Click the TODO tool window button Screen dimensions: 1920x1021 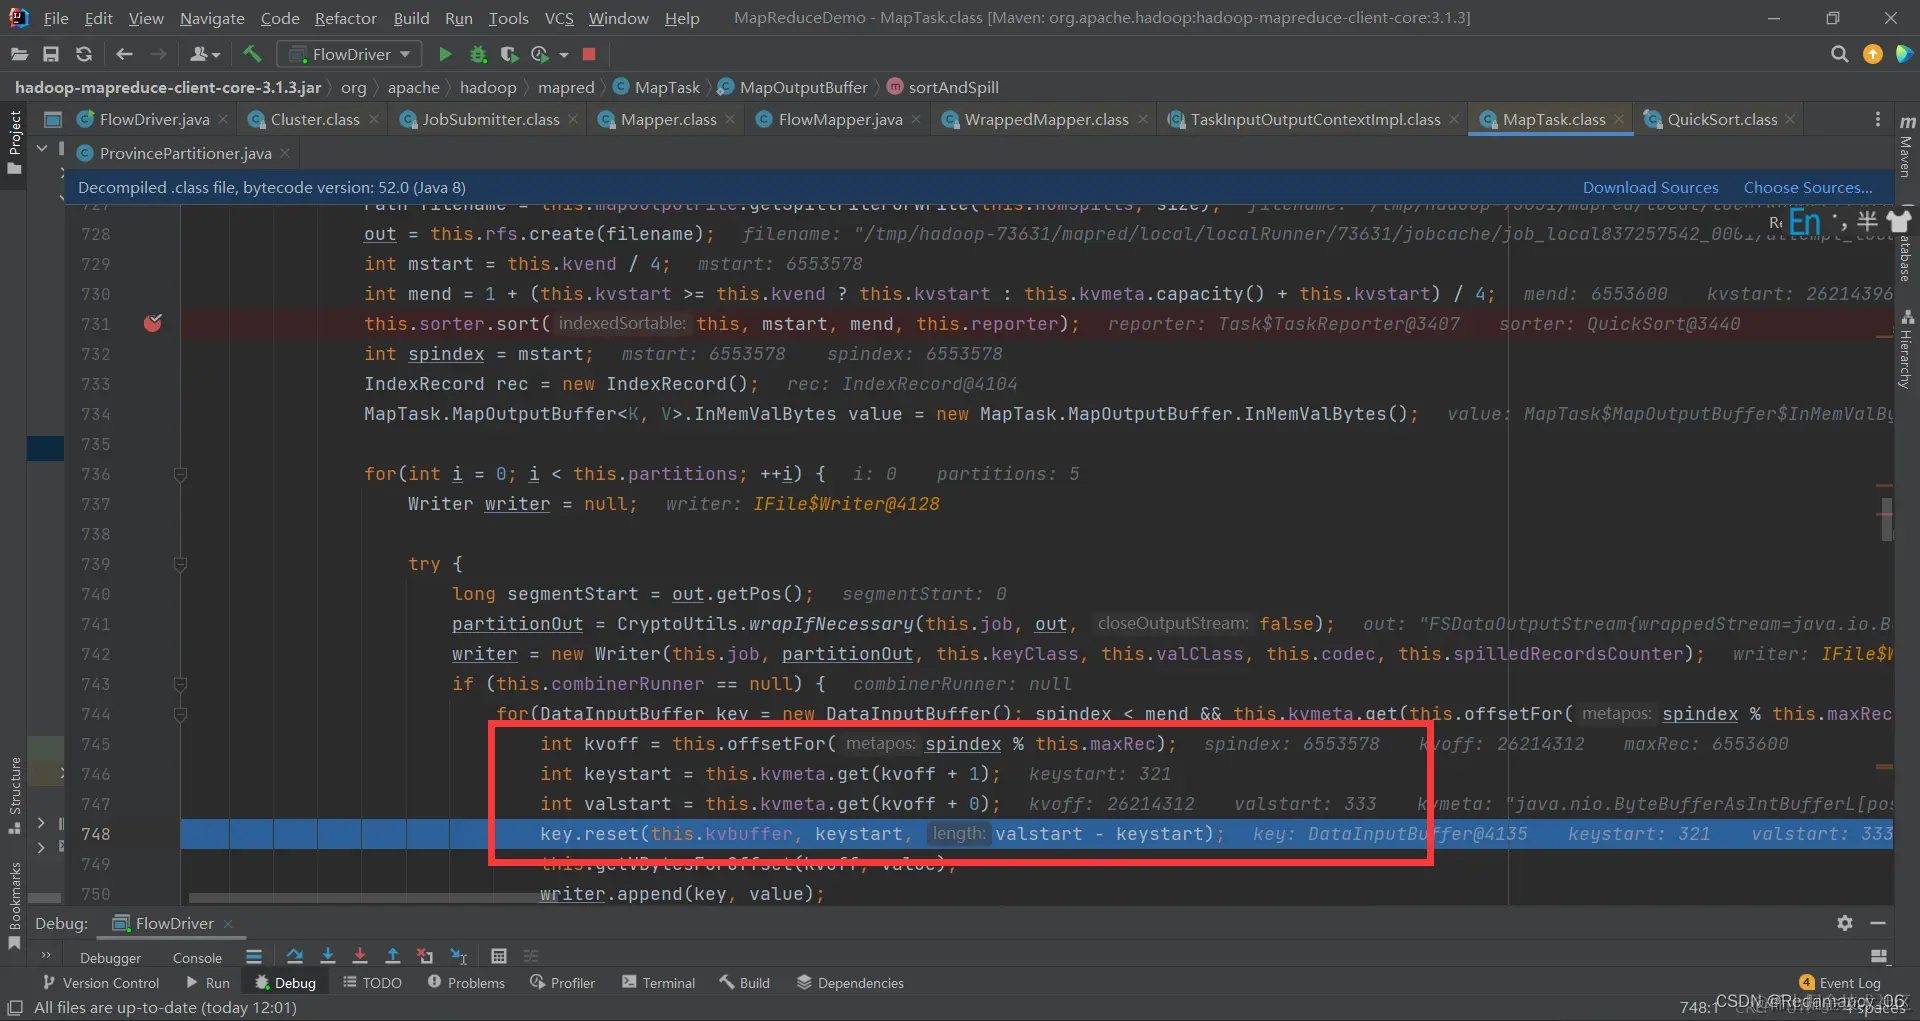coord(372,983)
